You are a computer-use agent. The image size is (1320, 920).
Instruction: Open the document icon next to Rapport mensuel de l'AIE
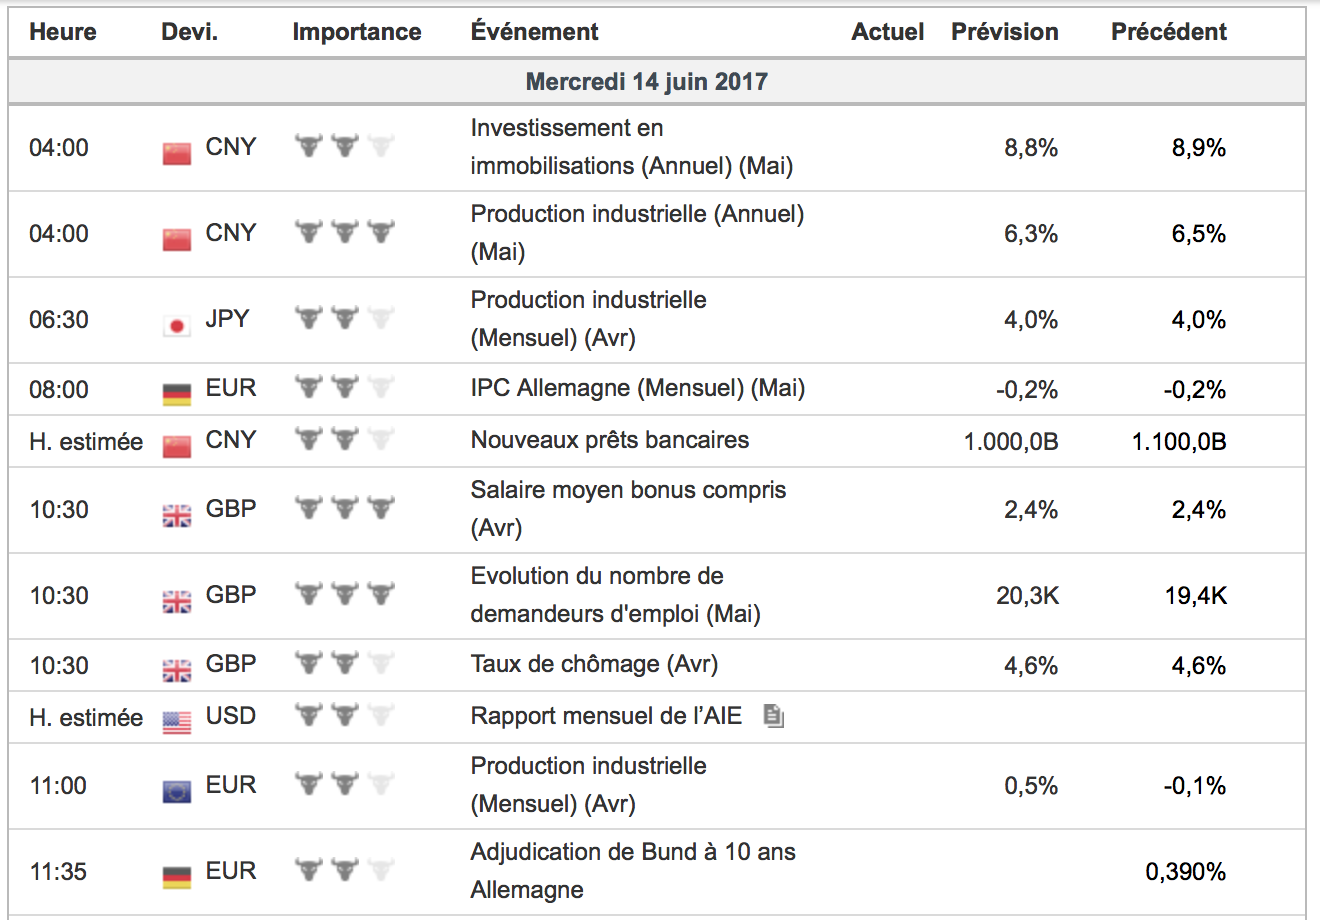(x=773, y=716)
